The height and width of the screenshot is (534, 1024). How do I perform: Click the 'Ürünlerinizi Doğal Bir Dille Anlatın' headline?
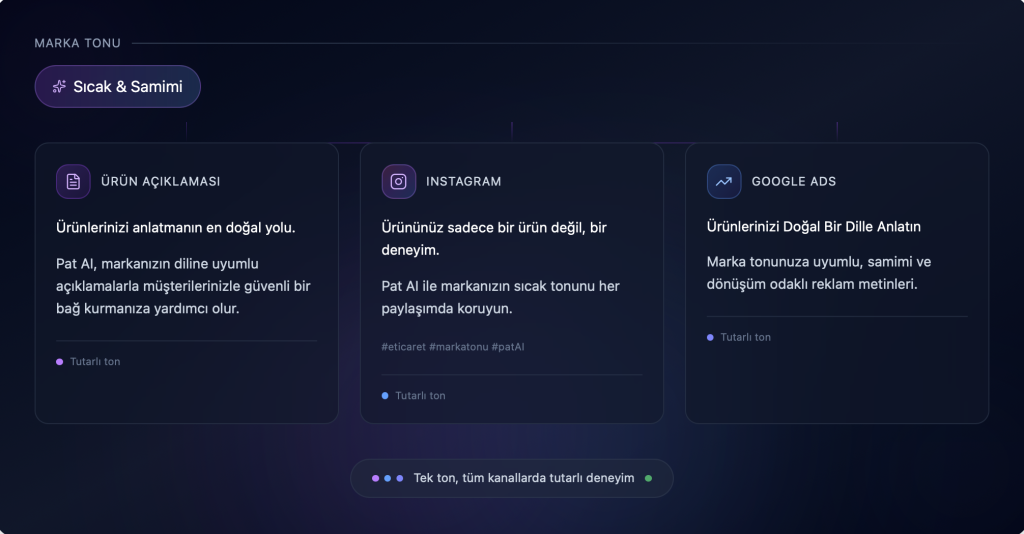813,227
